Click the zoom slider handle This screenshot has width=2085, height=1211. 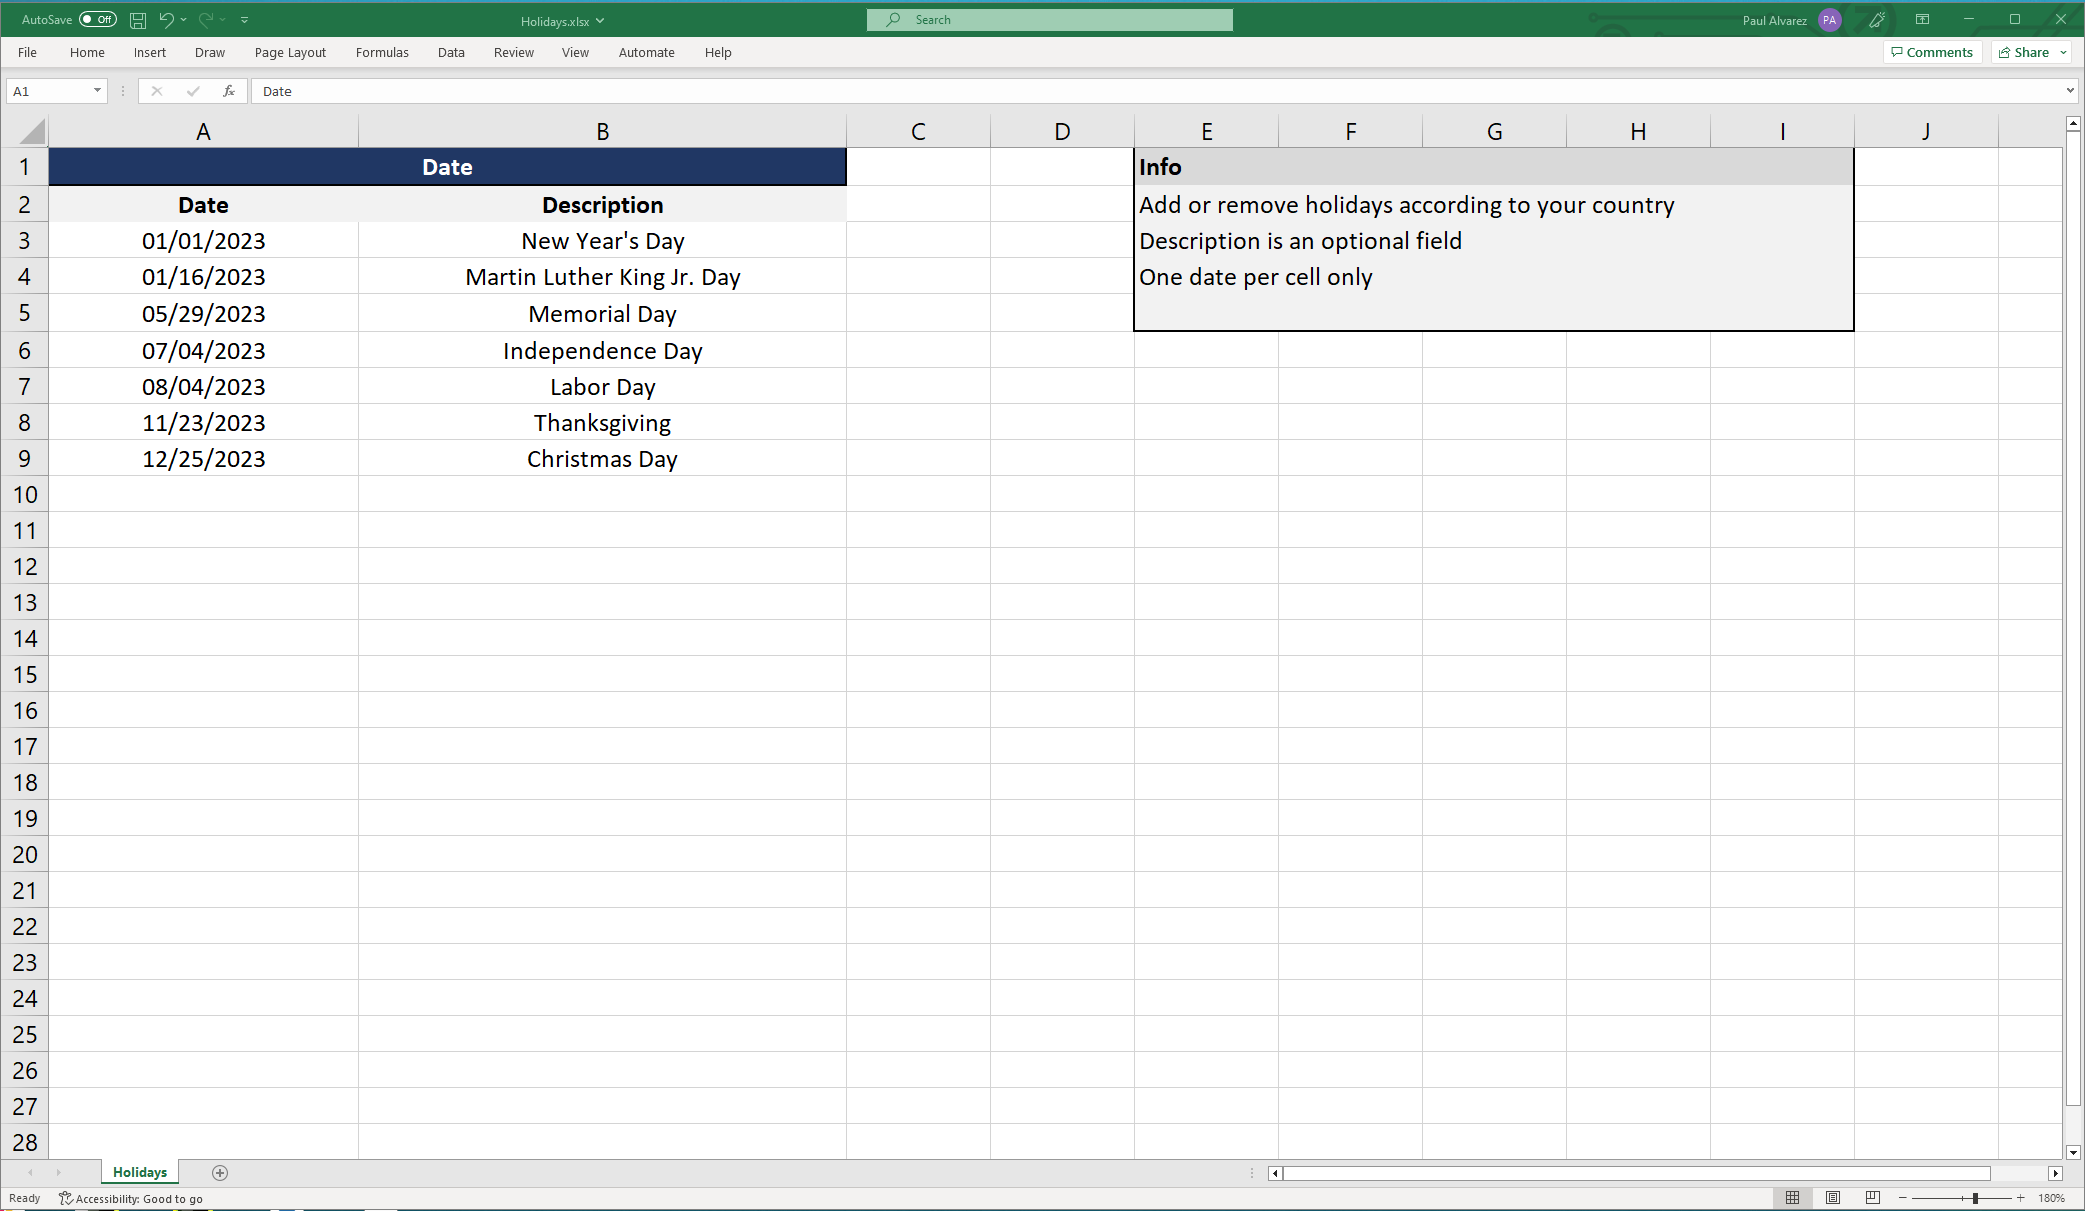tap(1975, 1198)
